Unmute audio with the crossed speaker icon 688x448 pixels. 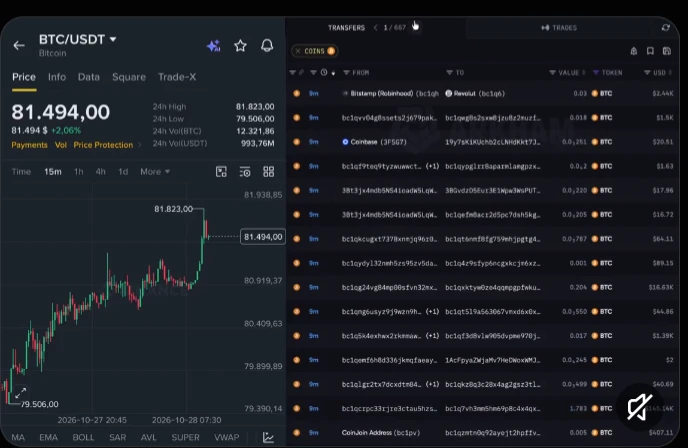(639, 407)
